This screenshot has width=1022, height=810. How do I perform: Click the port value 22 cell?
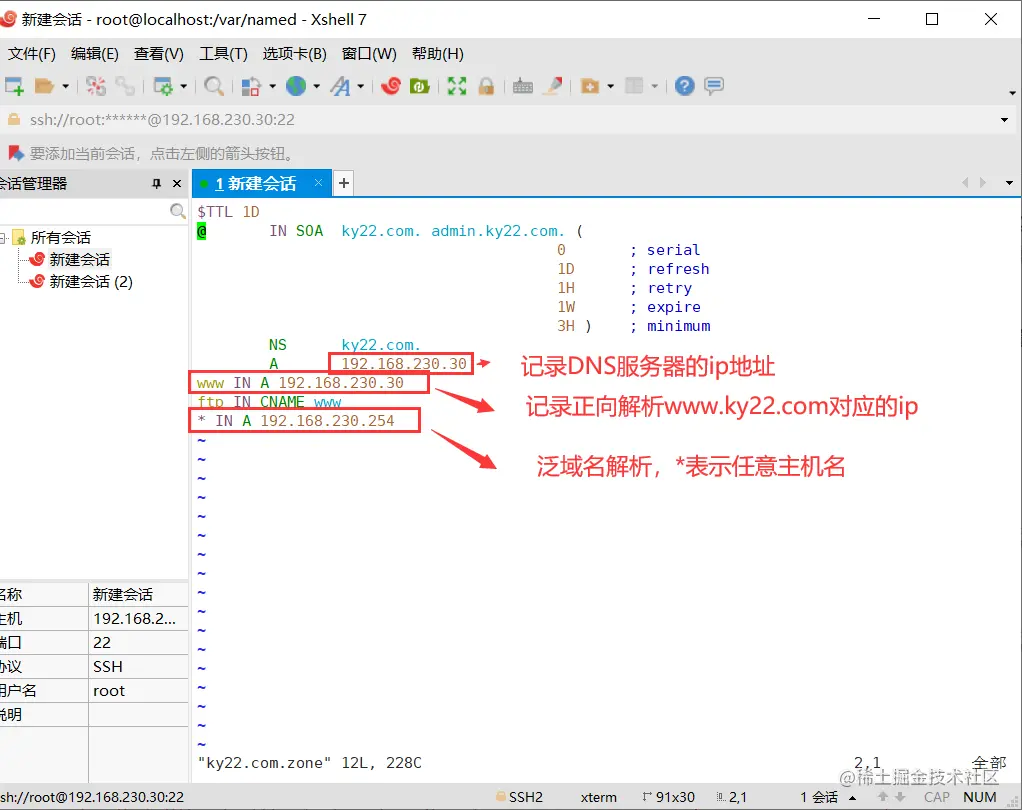point(138,643)
